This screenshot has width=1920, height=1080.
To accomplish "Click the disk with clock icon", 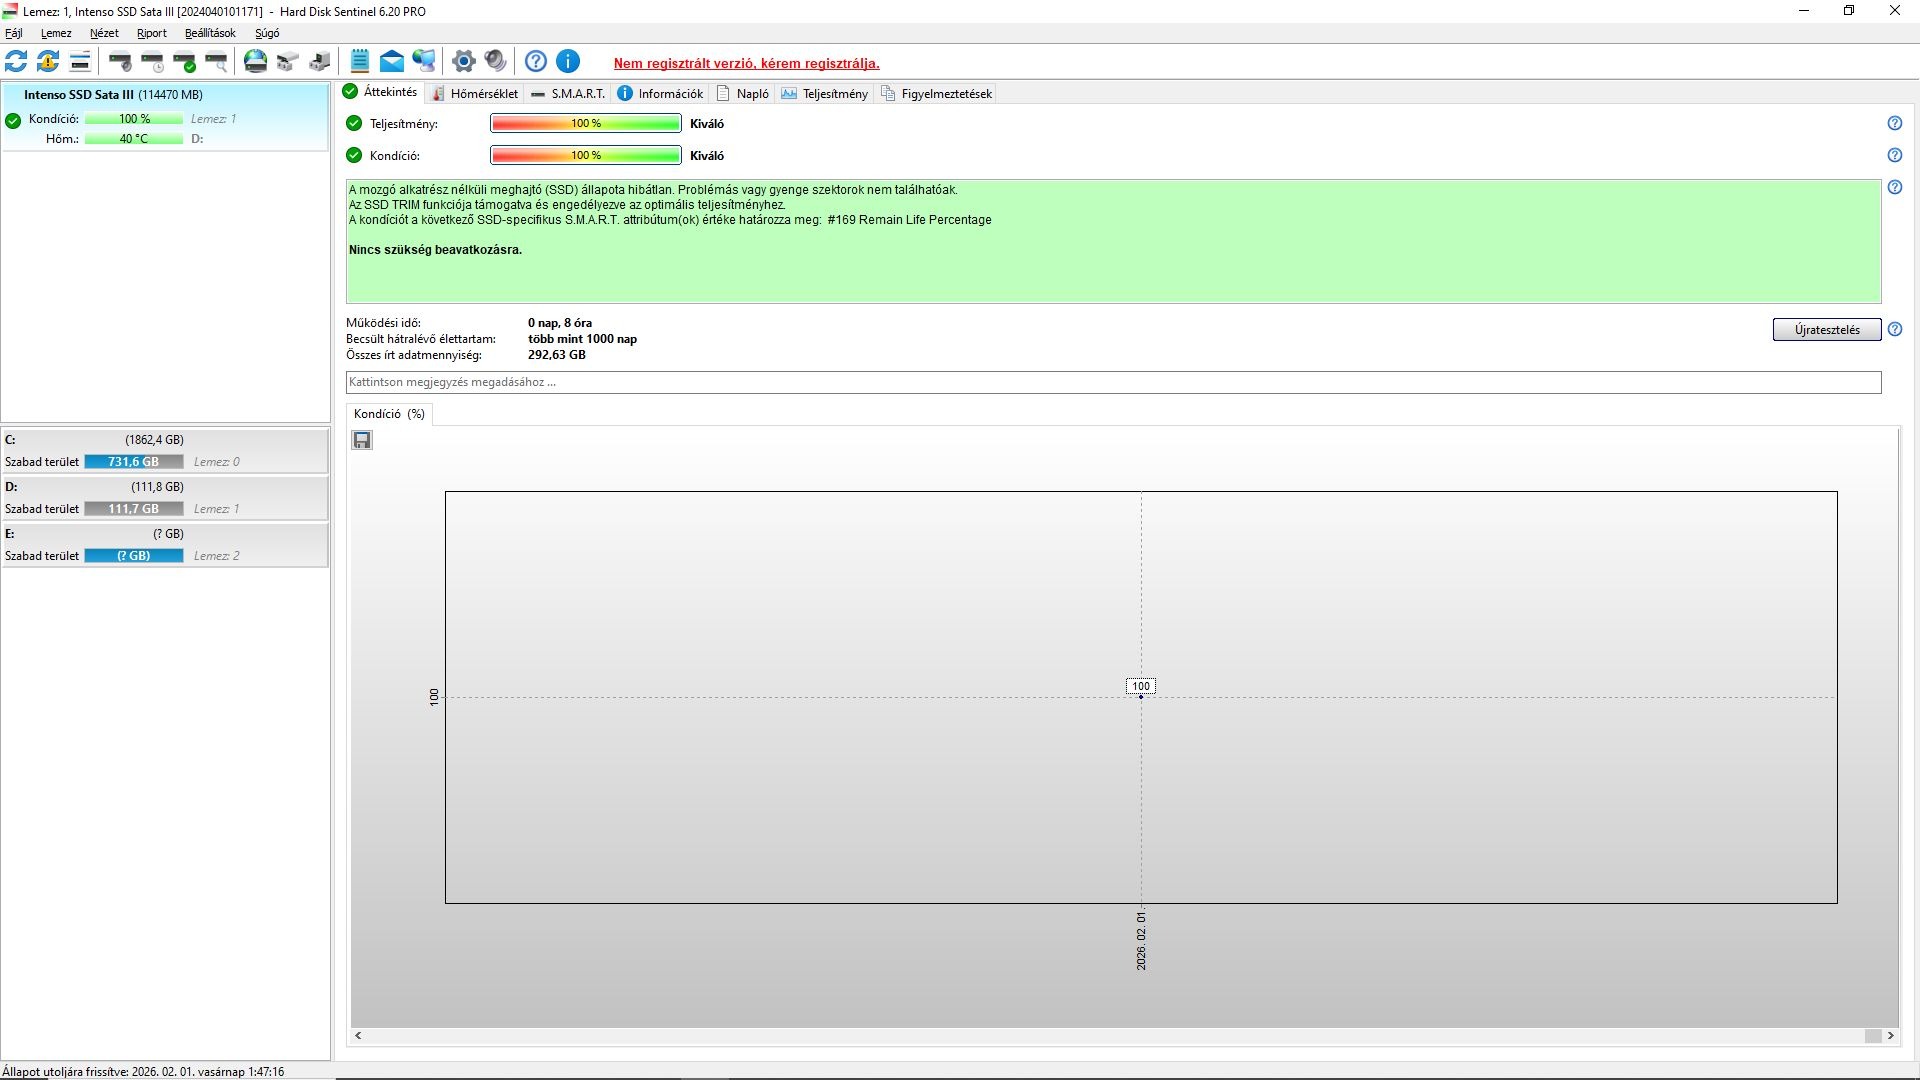I will [x=153, y=62].
